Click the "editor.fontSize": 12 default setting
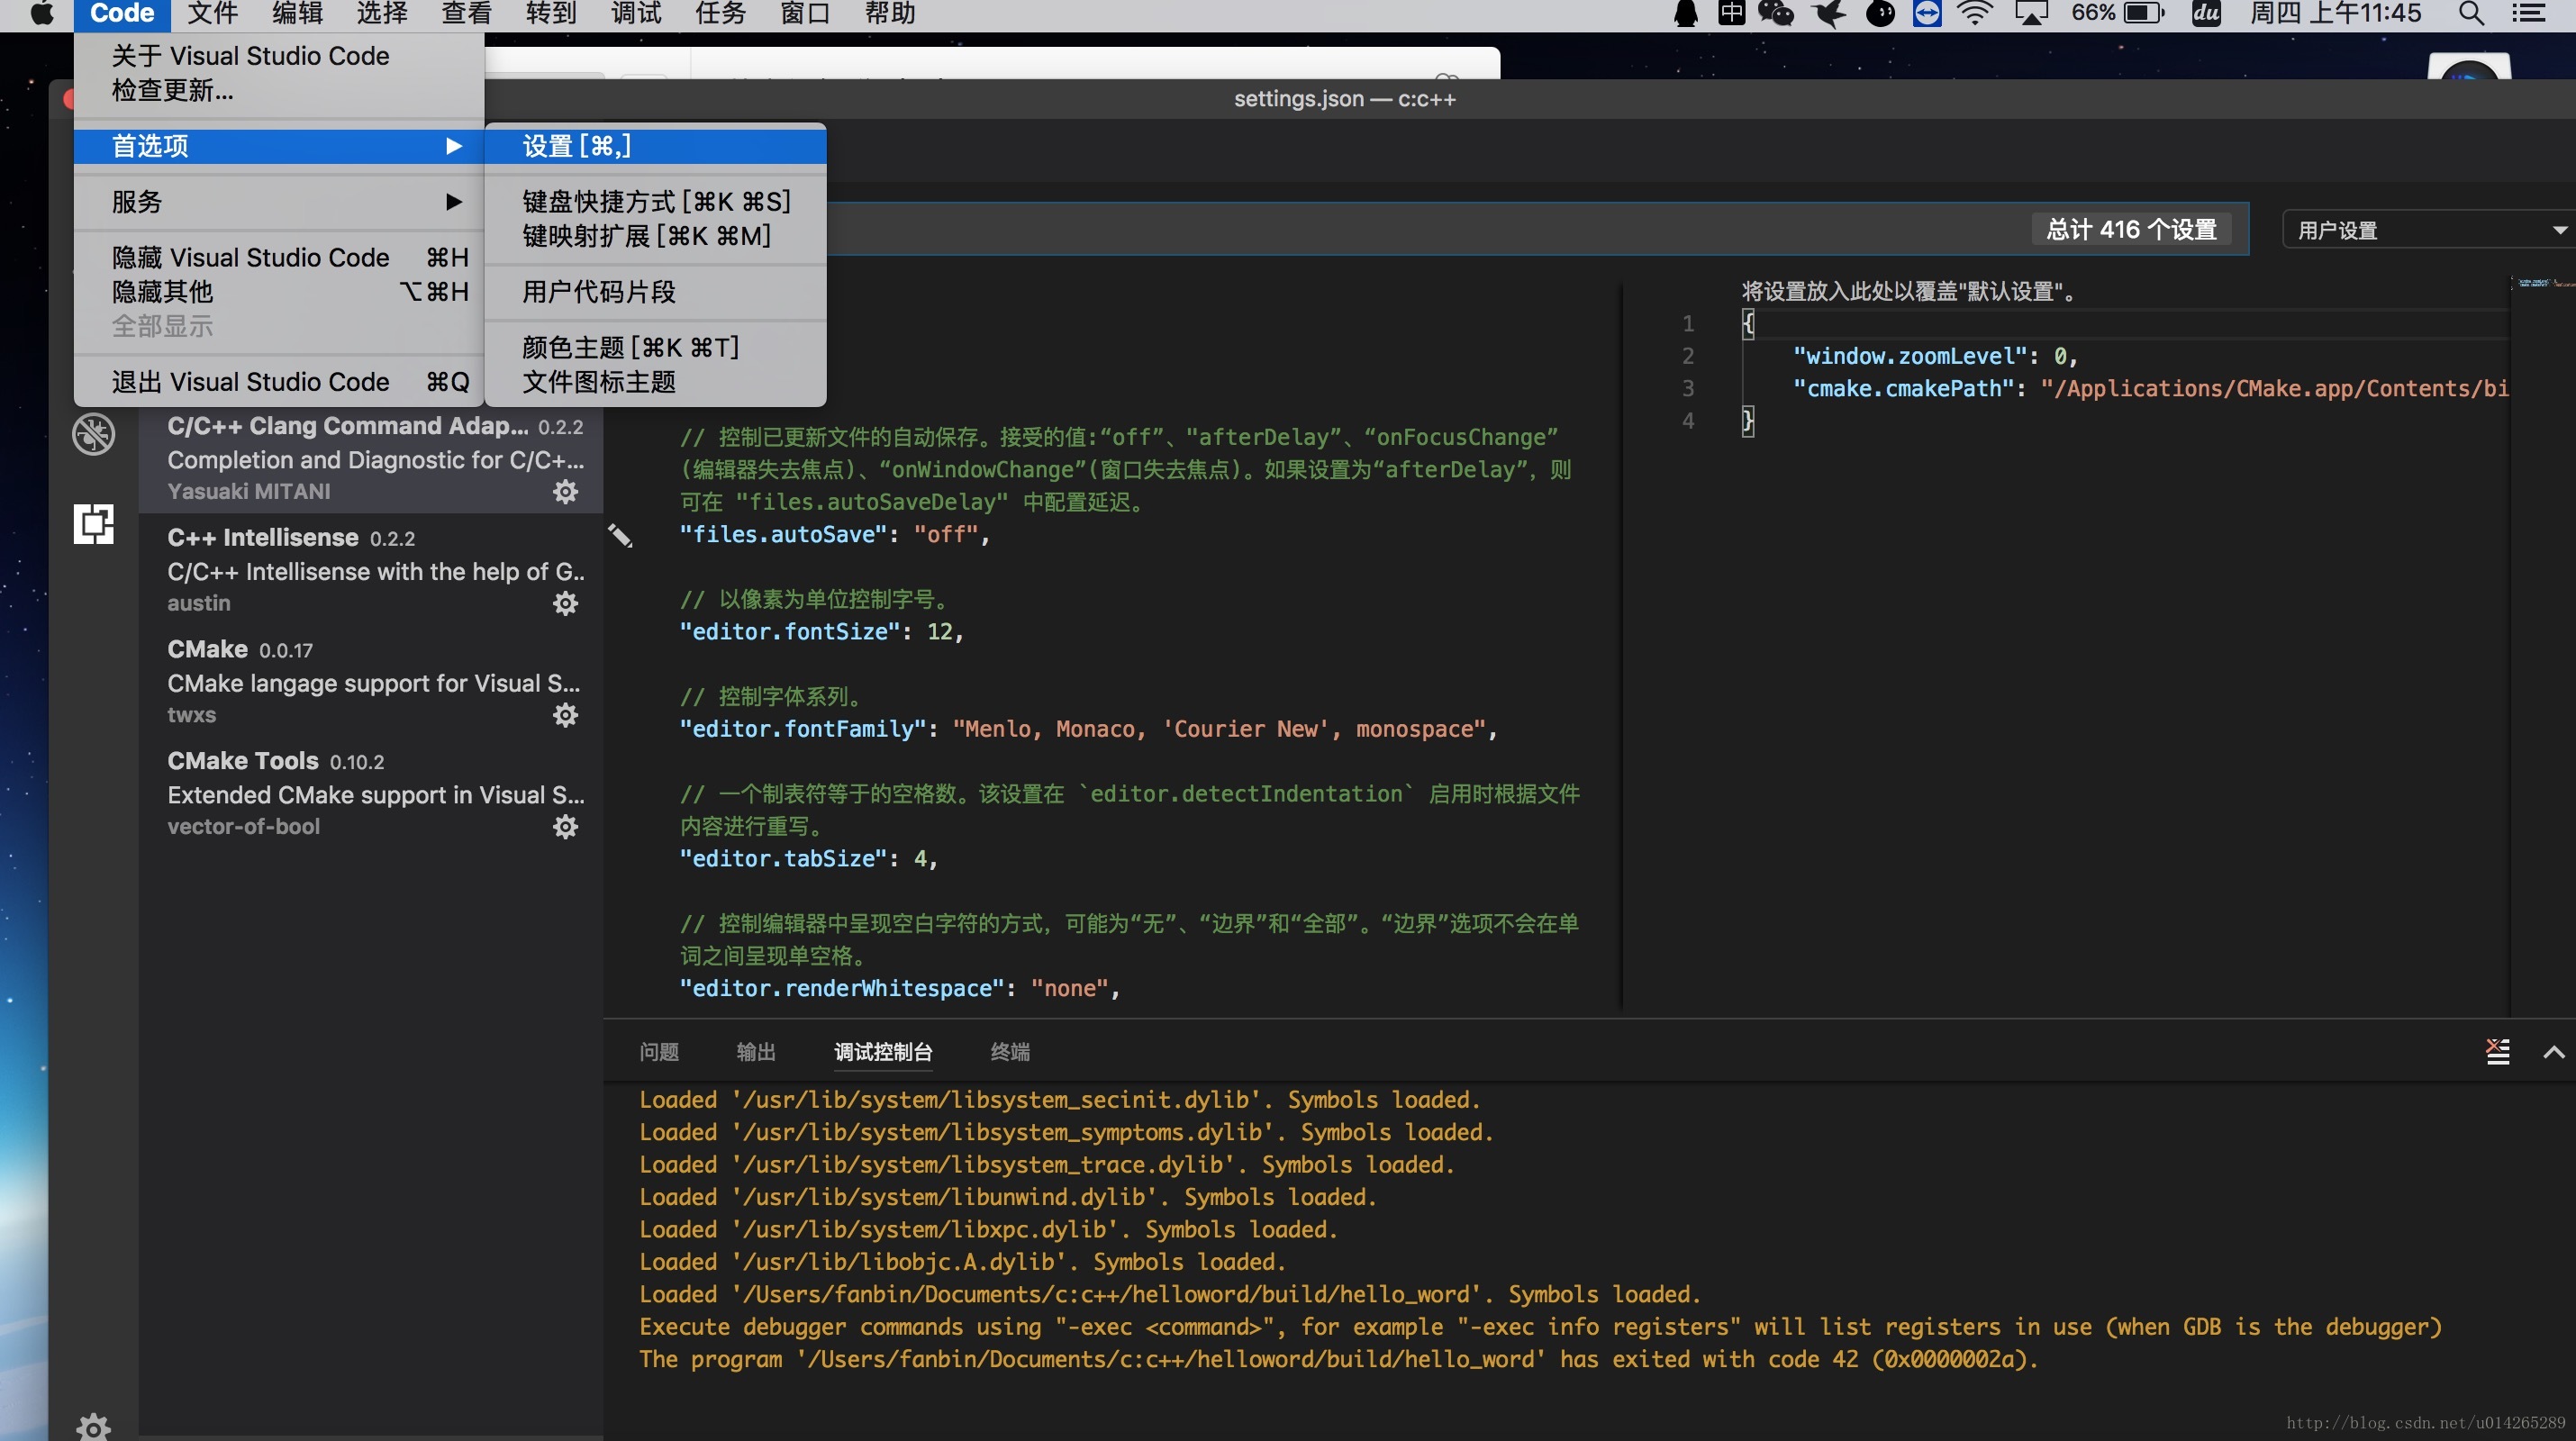 click(x=821, y=632)
